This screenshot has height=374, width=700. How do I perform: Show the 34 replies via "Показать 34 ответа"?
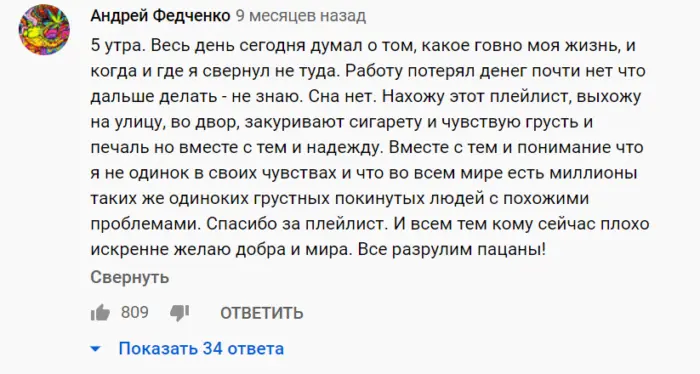pos(201,349)
